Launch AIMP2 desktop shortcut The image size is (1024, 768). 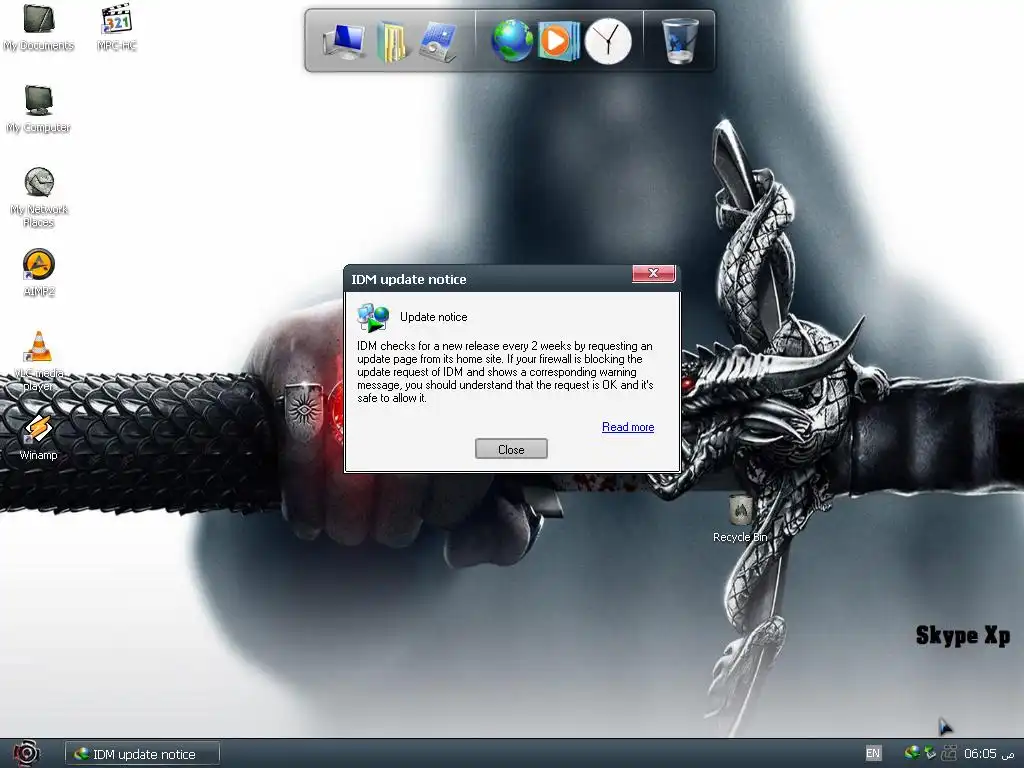coord(39,273)
